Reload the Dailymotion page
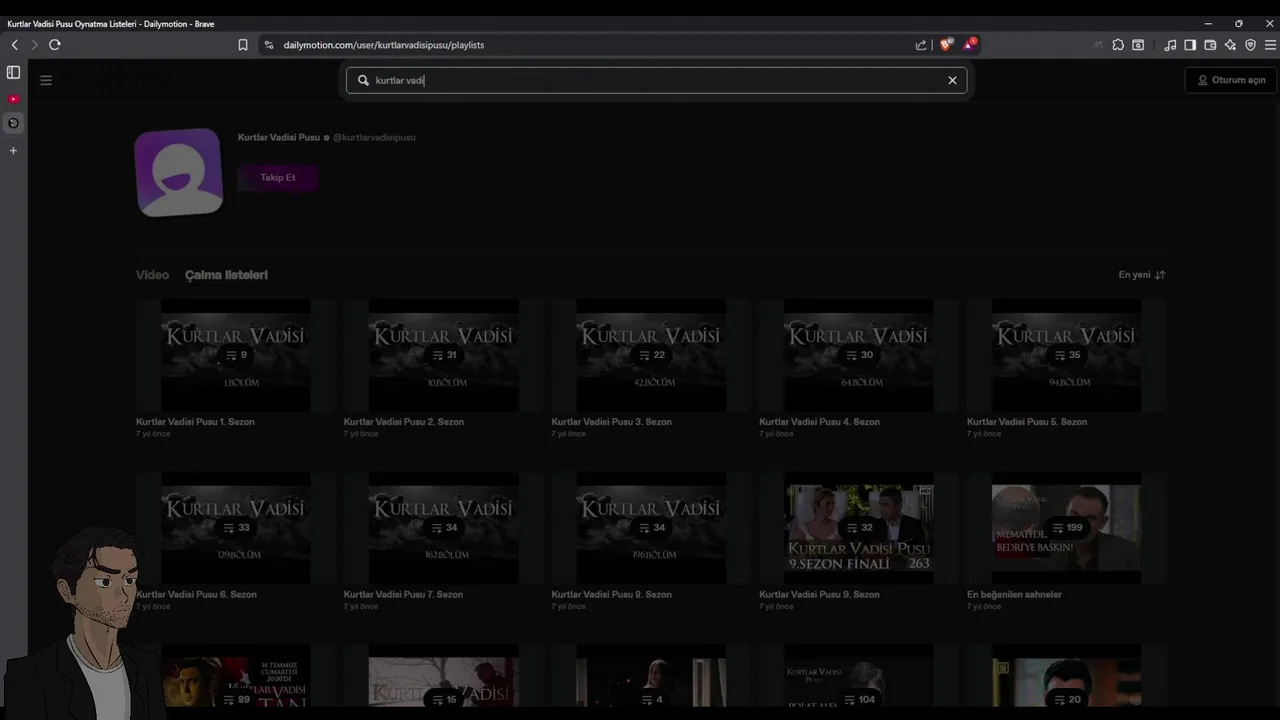This screenshot has width=1280, height=720. tap(55, 45)
